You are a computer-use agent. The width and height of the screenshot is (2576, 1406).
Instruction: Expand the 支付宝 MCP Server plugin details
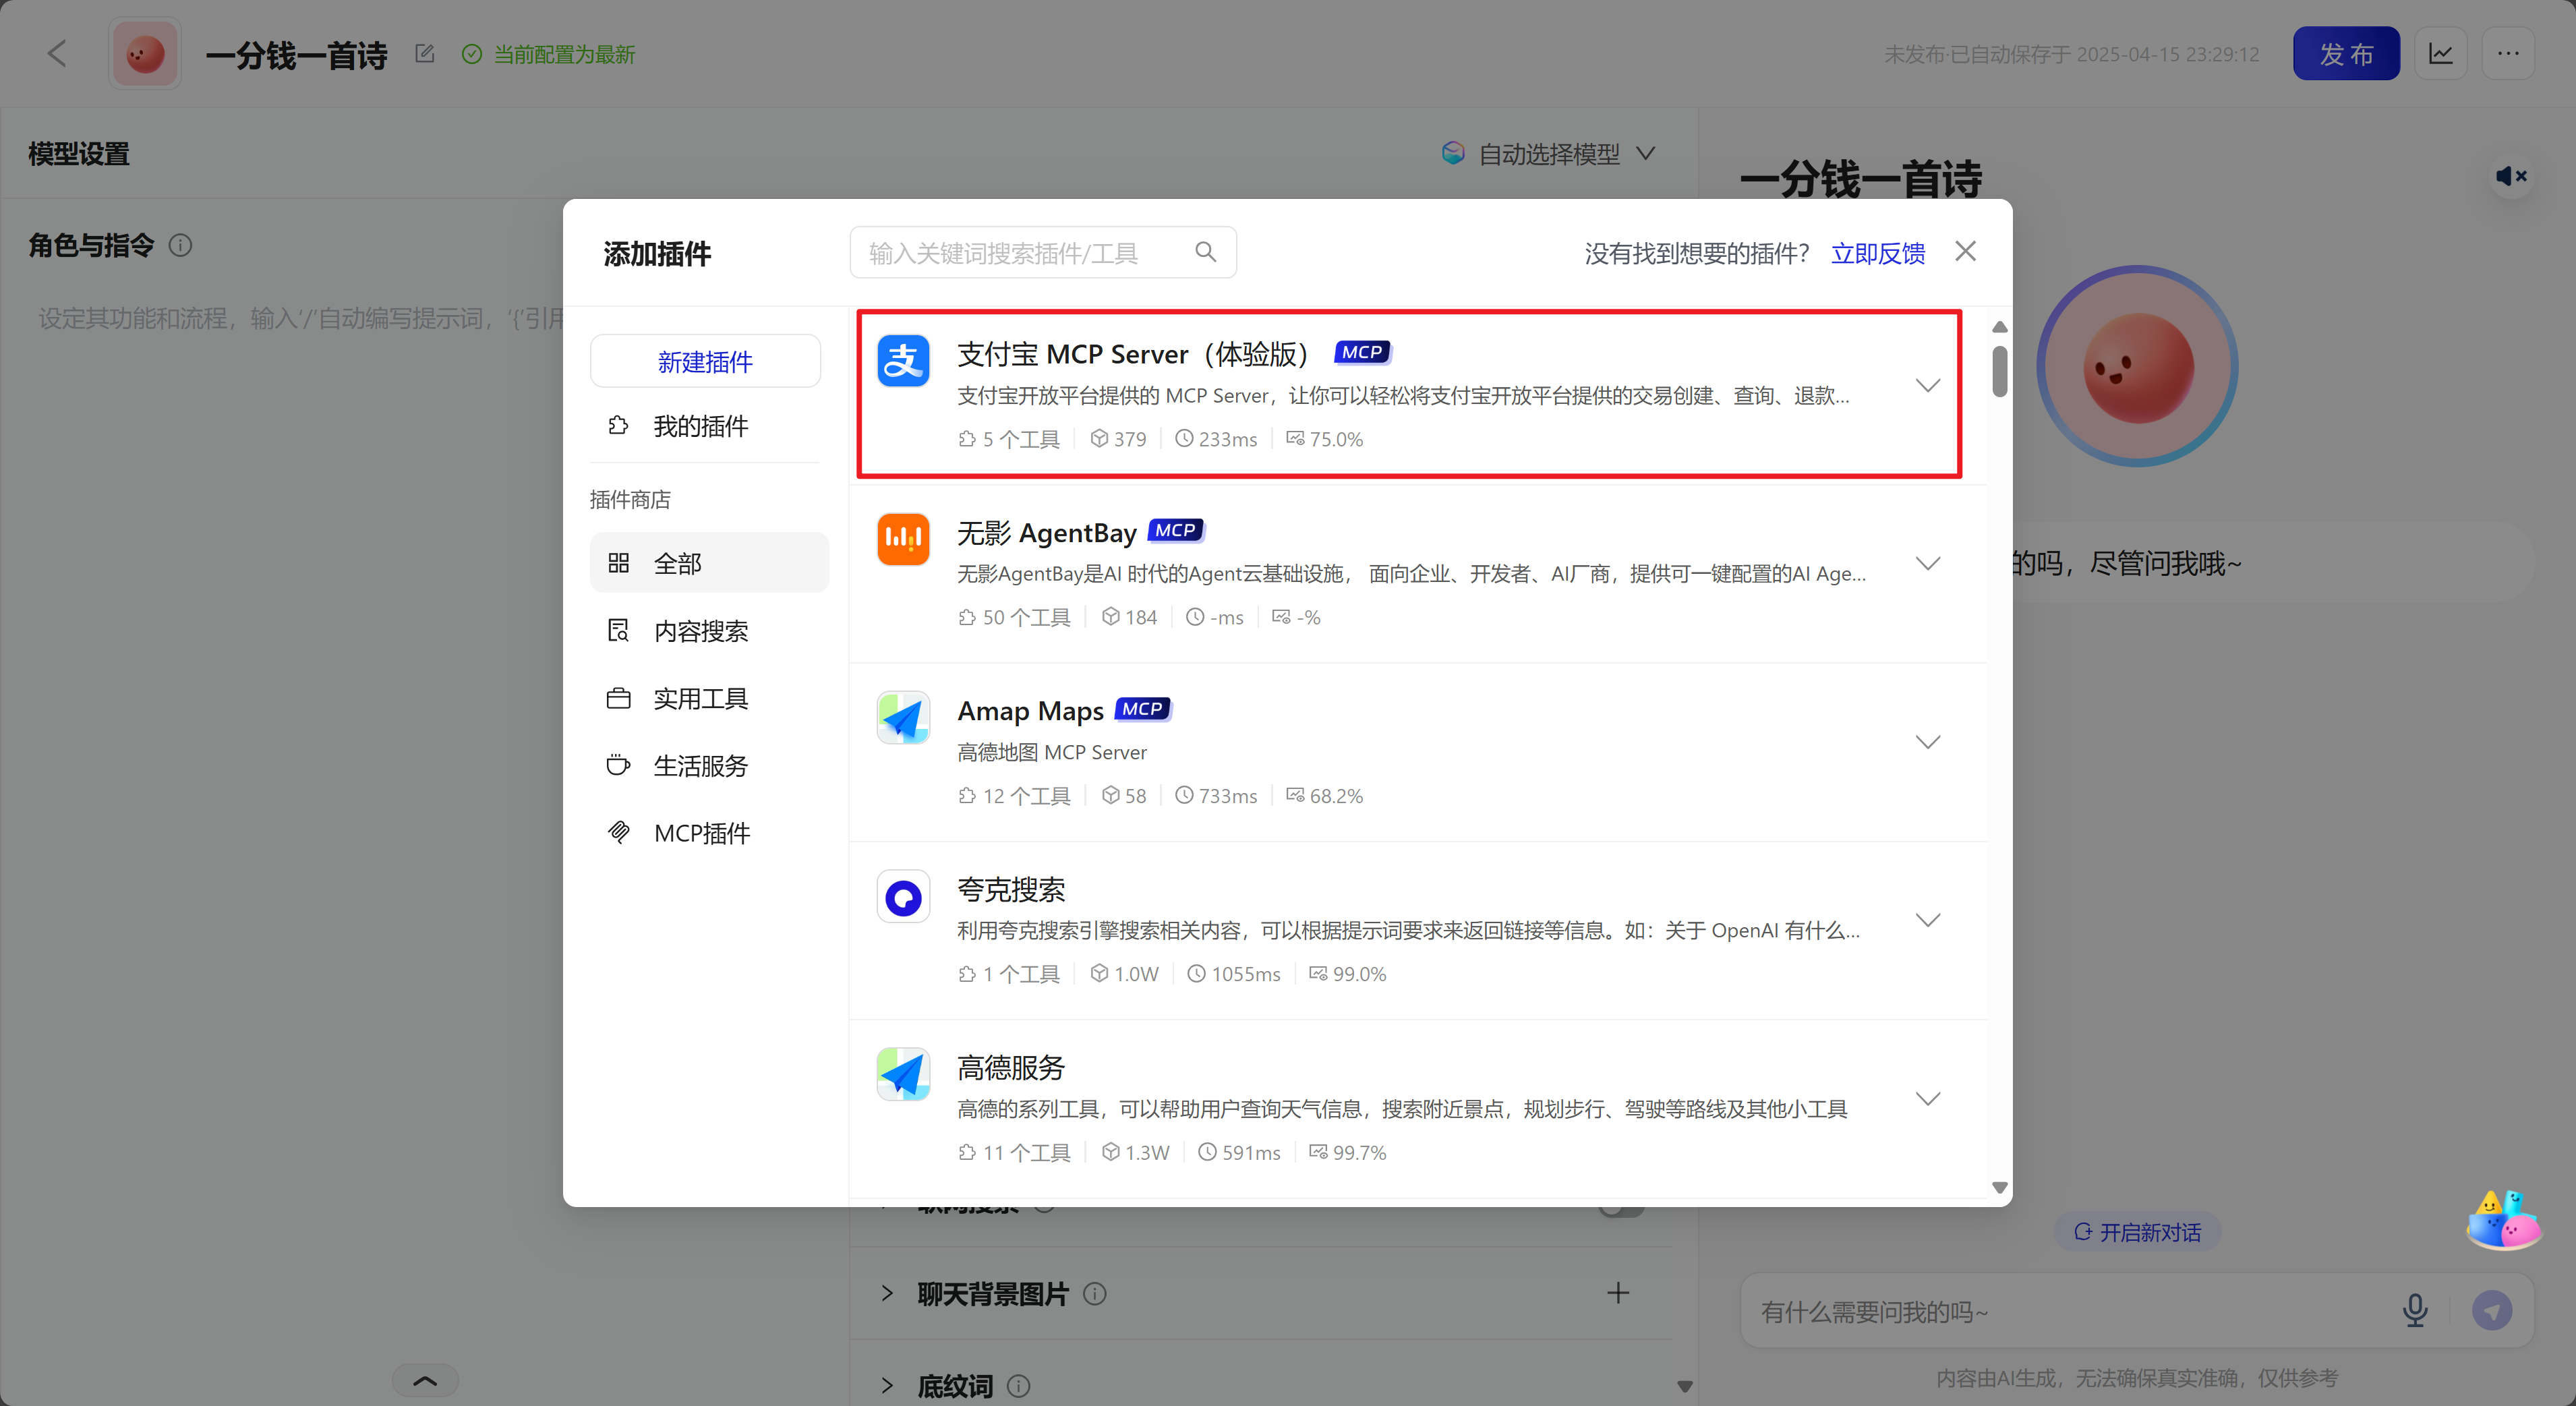pos(1927,385)
